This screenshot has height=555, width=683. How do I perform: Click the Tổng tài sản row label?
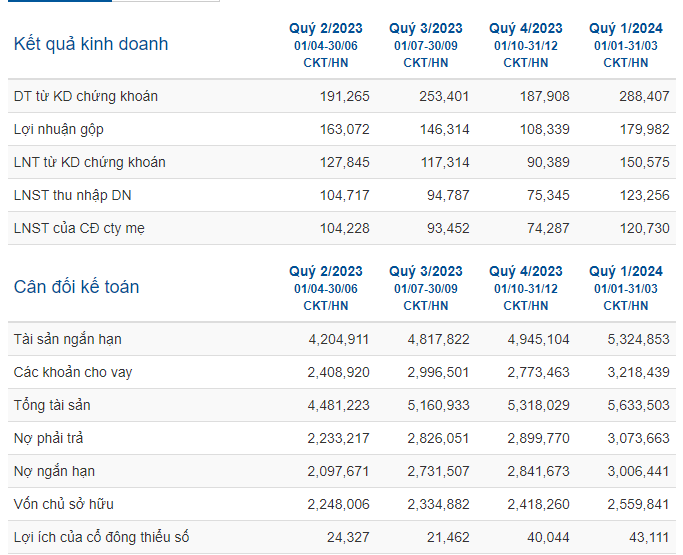click(x=52, y=405)
